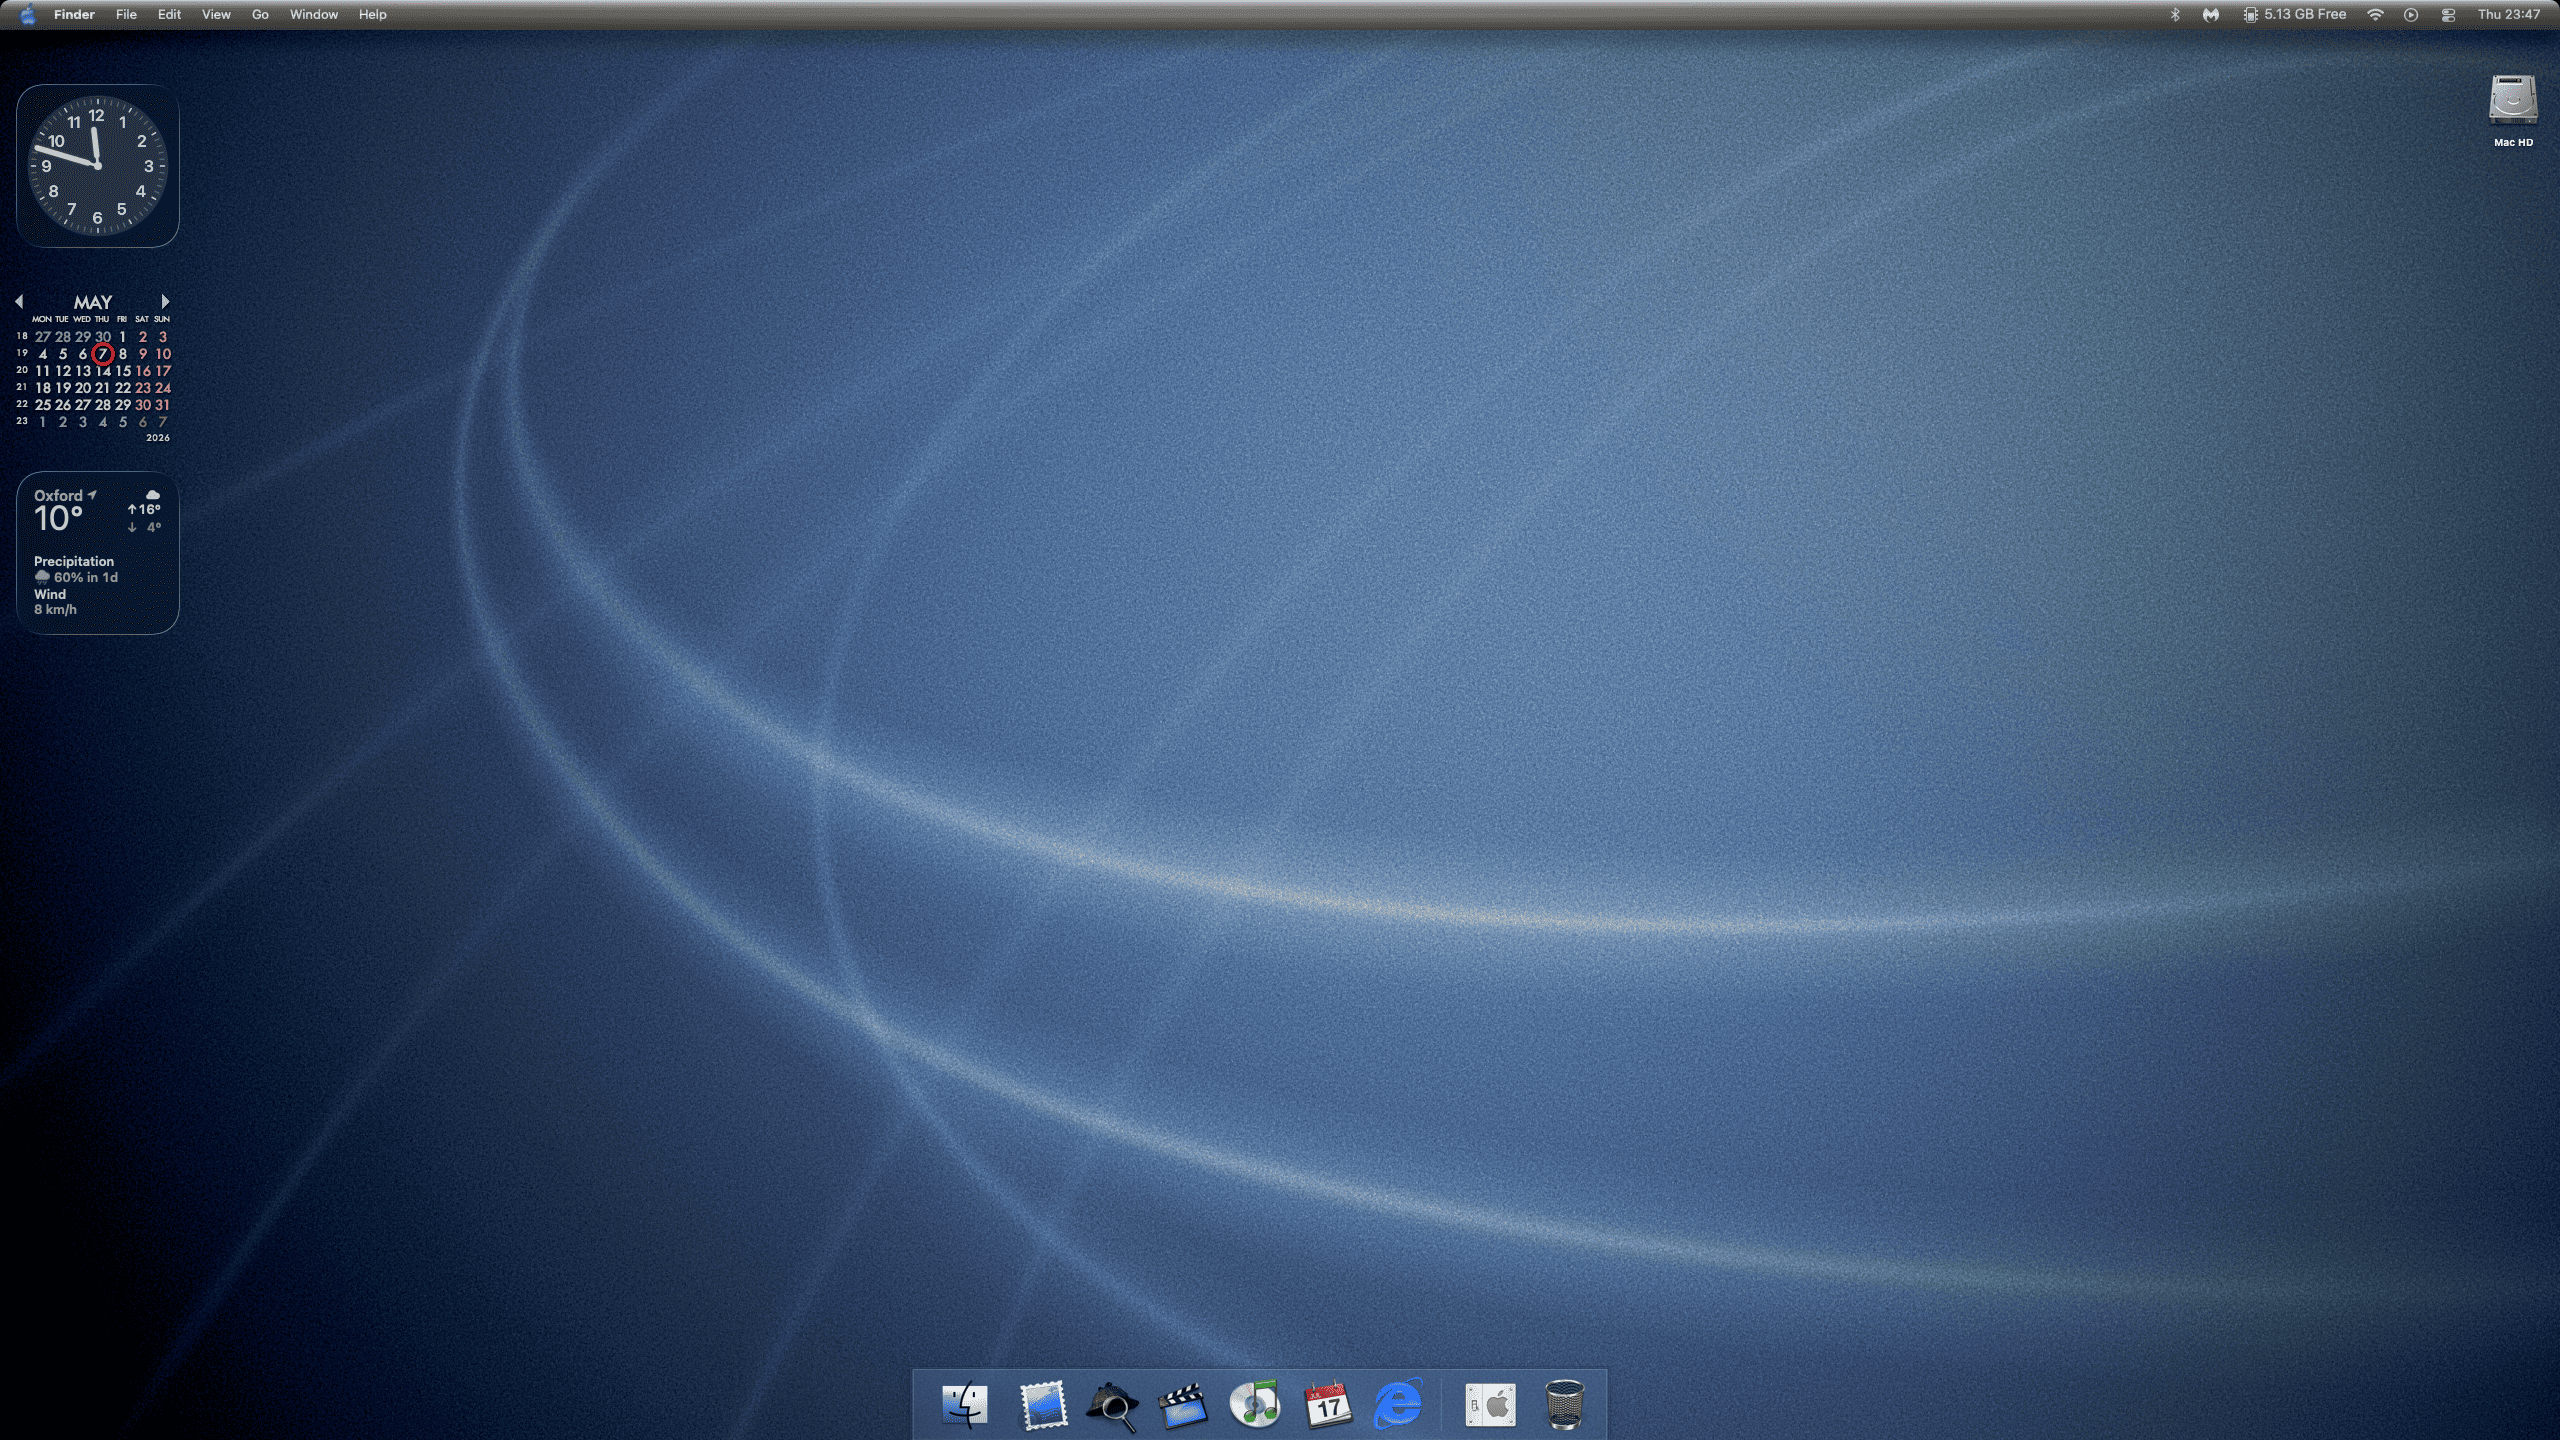Click the '5.13 GB Free' memory status text
2560x1440 pixels.
click(x=2305, y=14)
